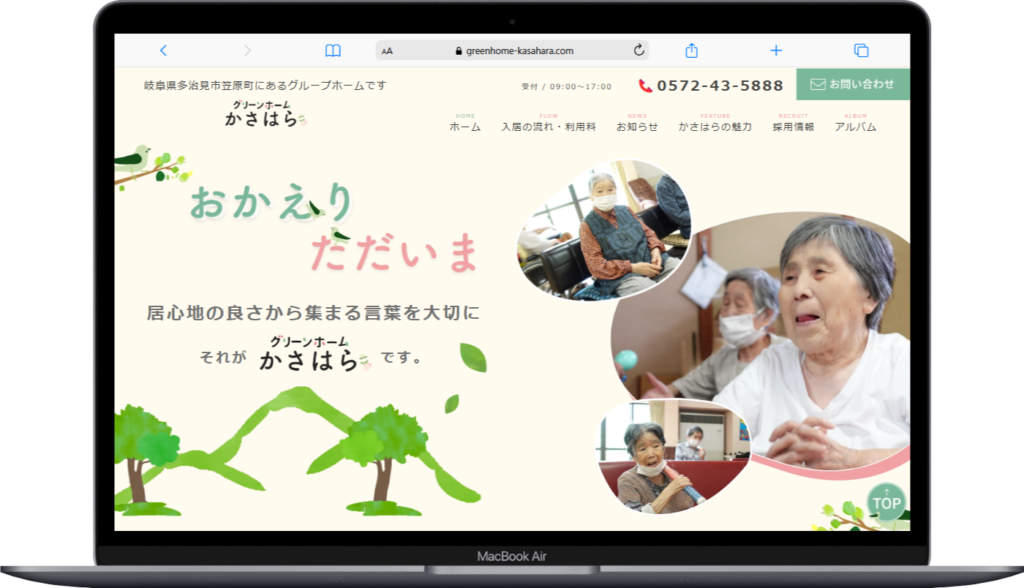Click the large photo of the woman in white
1024x588 pixels.
pos(761,340)
